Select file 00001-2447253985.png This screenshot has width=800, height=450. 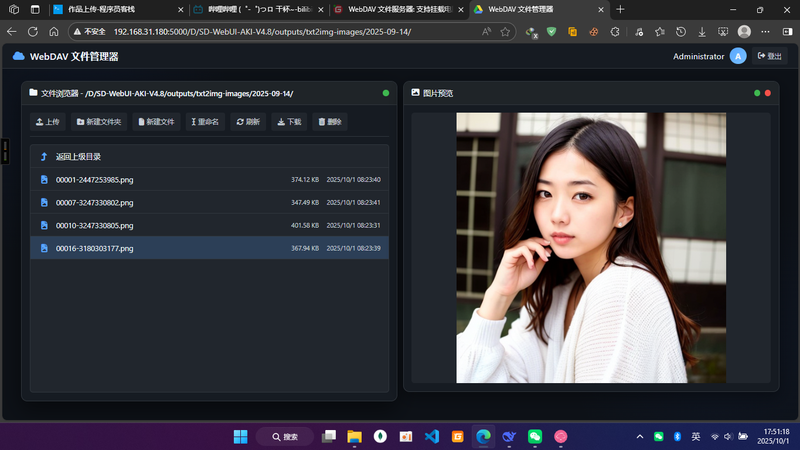tap(209, 180)
